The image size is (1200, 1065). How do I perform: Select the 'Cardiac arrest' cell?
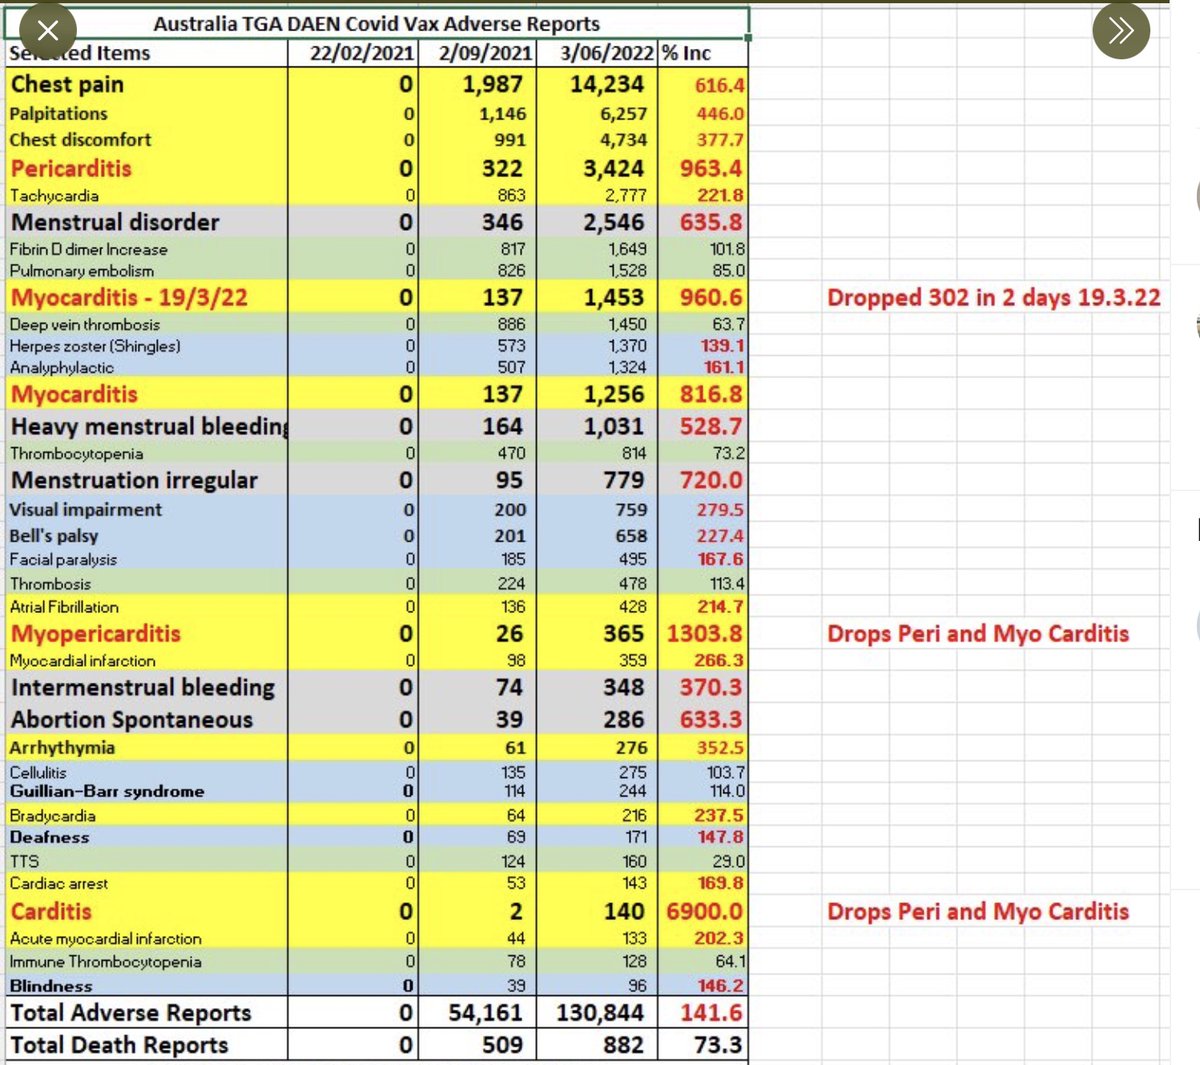[x=59, y=884]
